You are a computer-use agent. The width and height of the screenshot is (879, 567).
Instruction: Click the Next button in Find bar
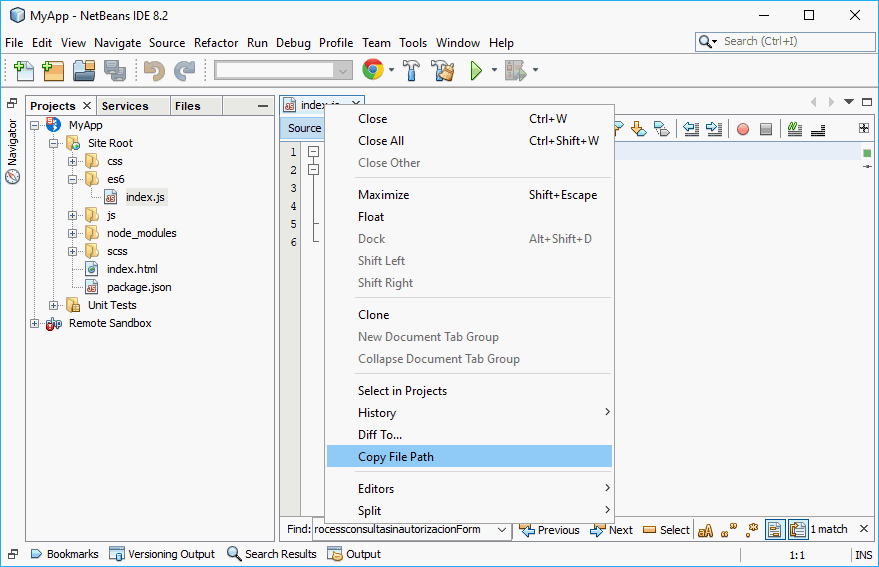pos(611,530)
